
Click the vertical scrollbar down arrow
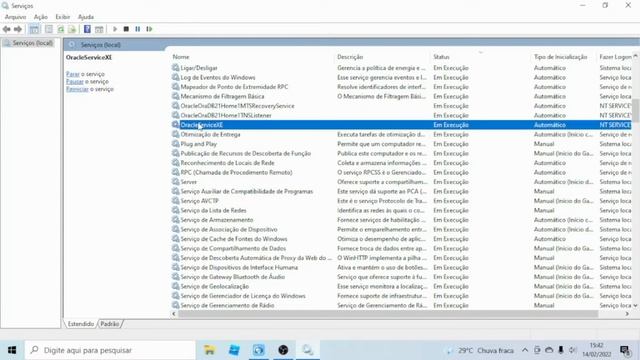(x=635, y=305)
